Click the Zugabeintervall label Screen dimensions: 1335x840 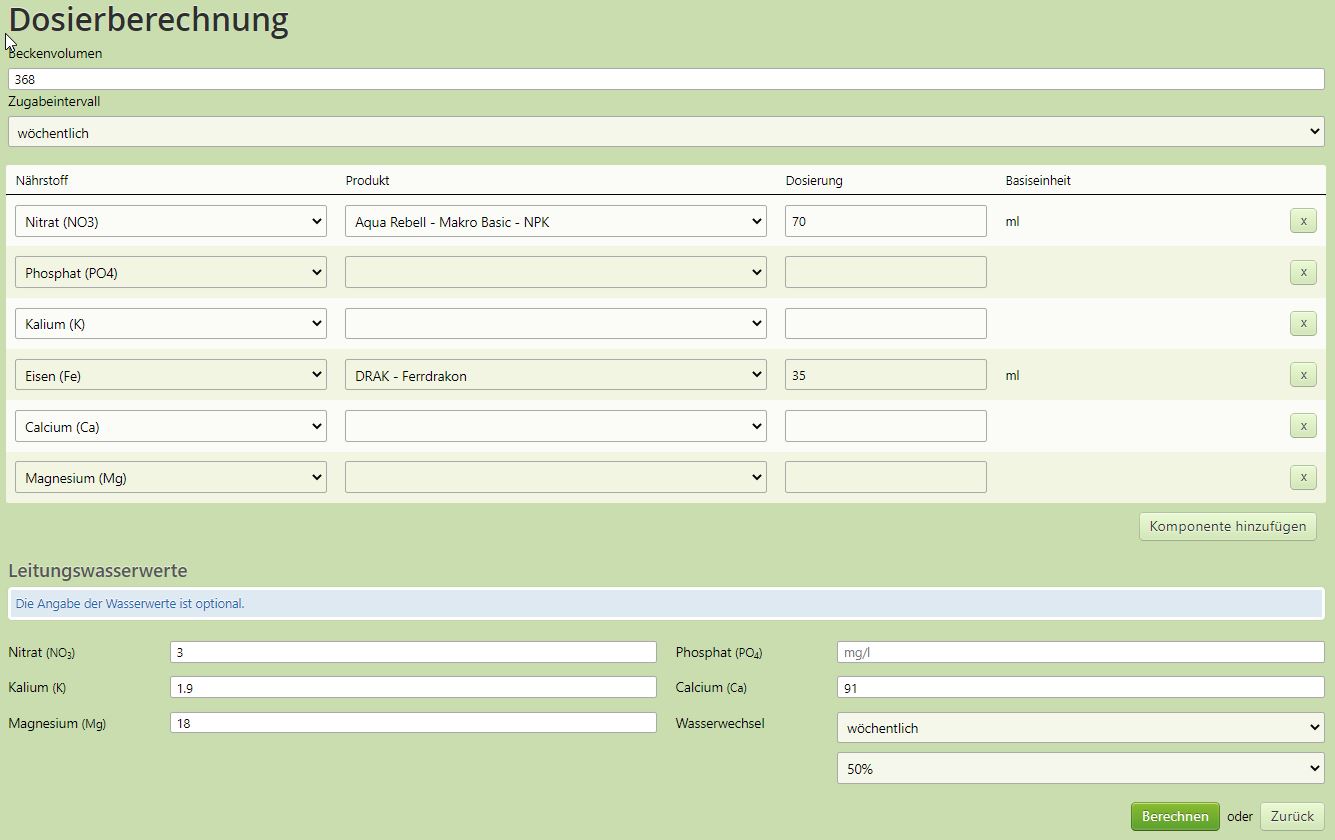click(54, 101)
